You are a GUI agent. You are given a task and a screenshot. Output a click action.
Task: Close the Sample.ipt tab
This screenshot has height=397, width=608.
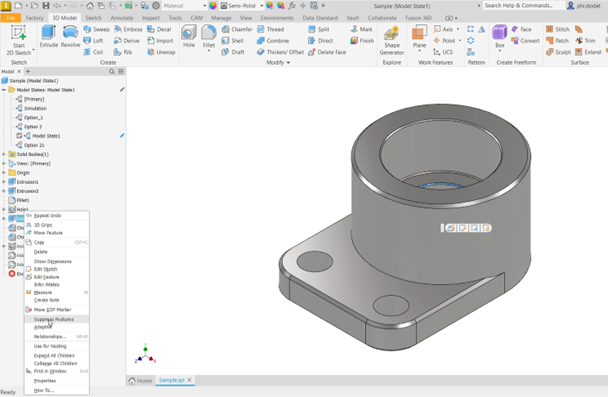pyautogui.click(x=189, y=380)
